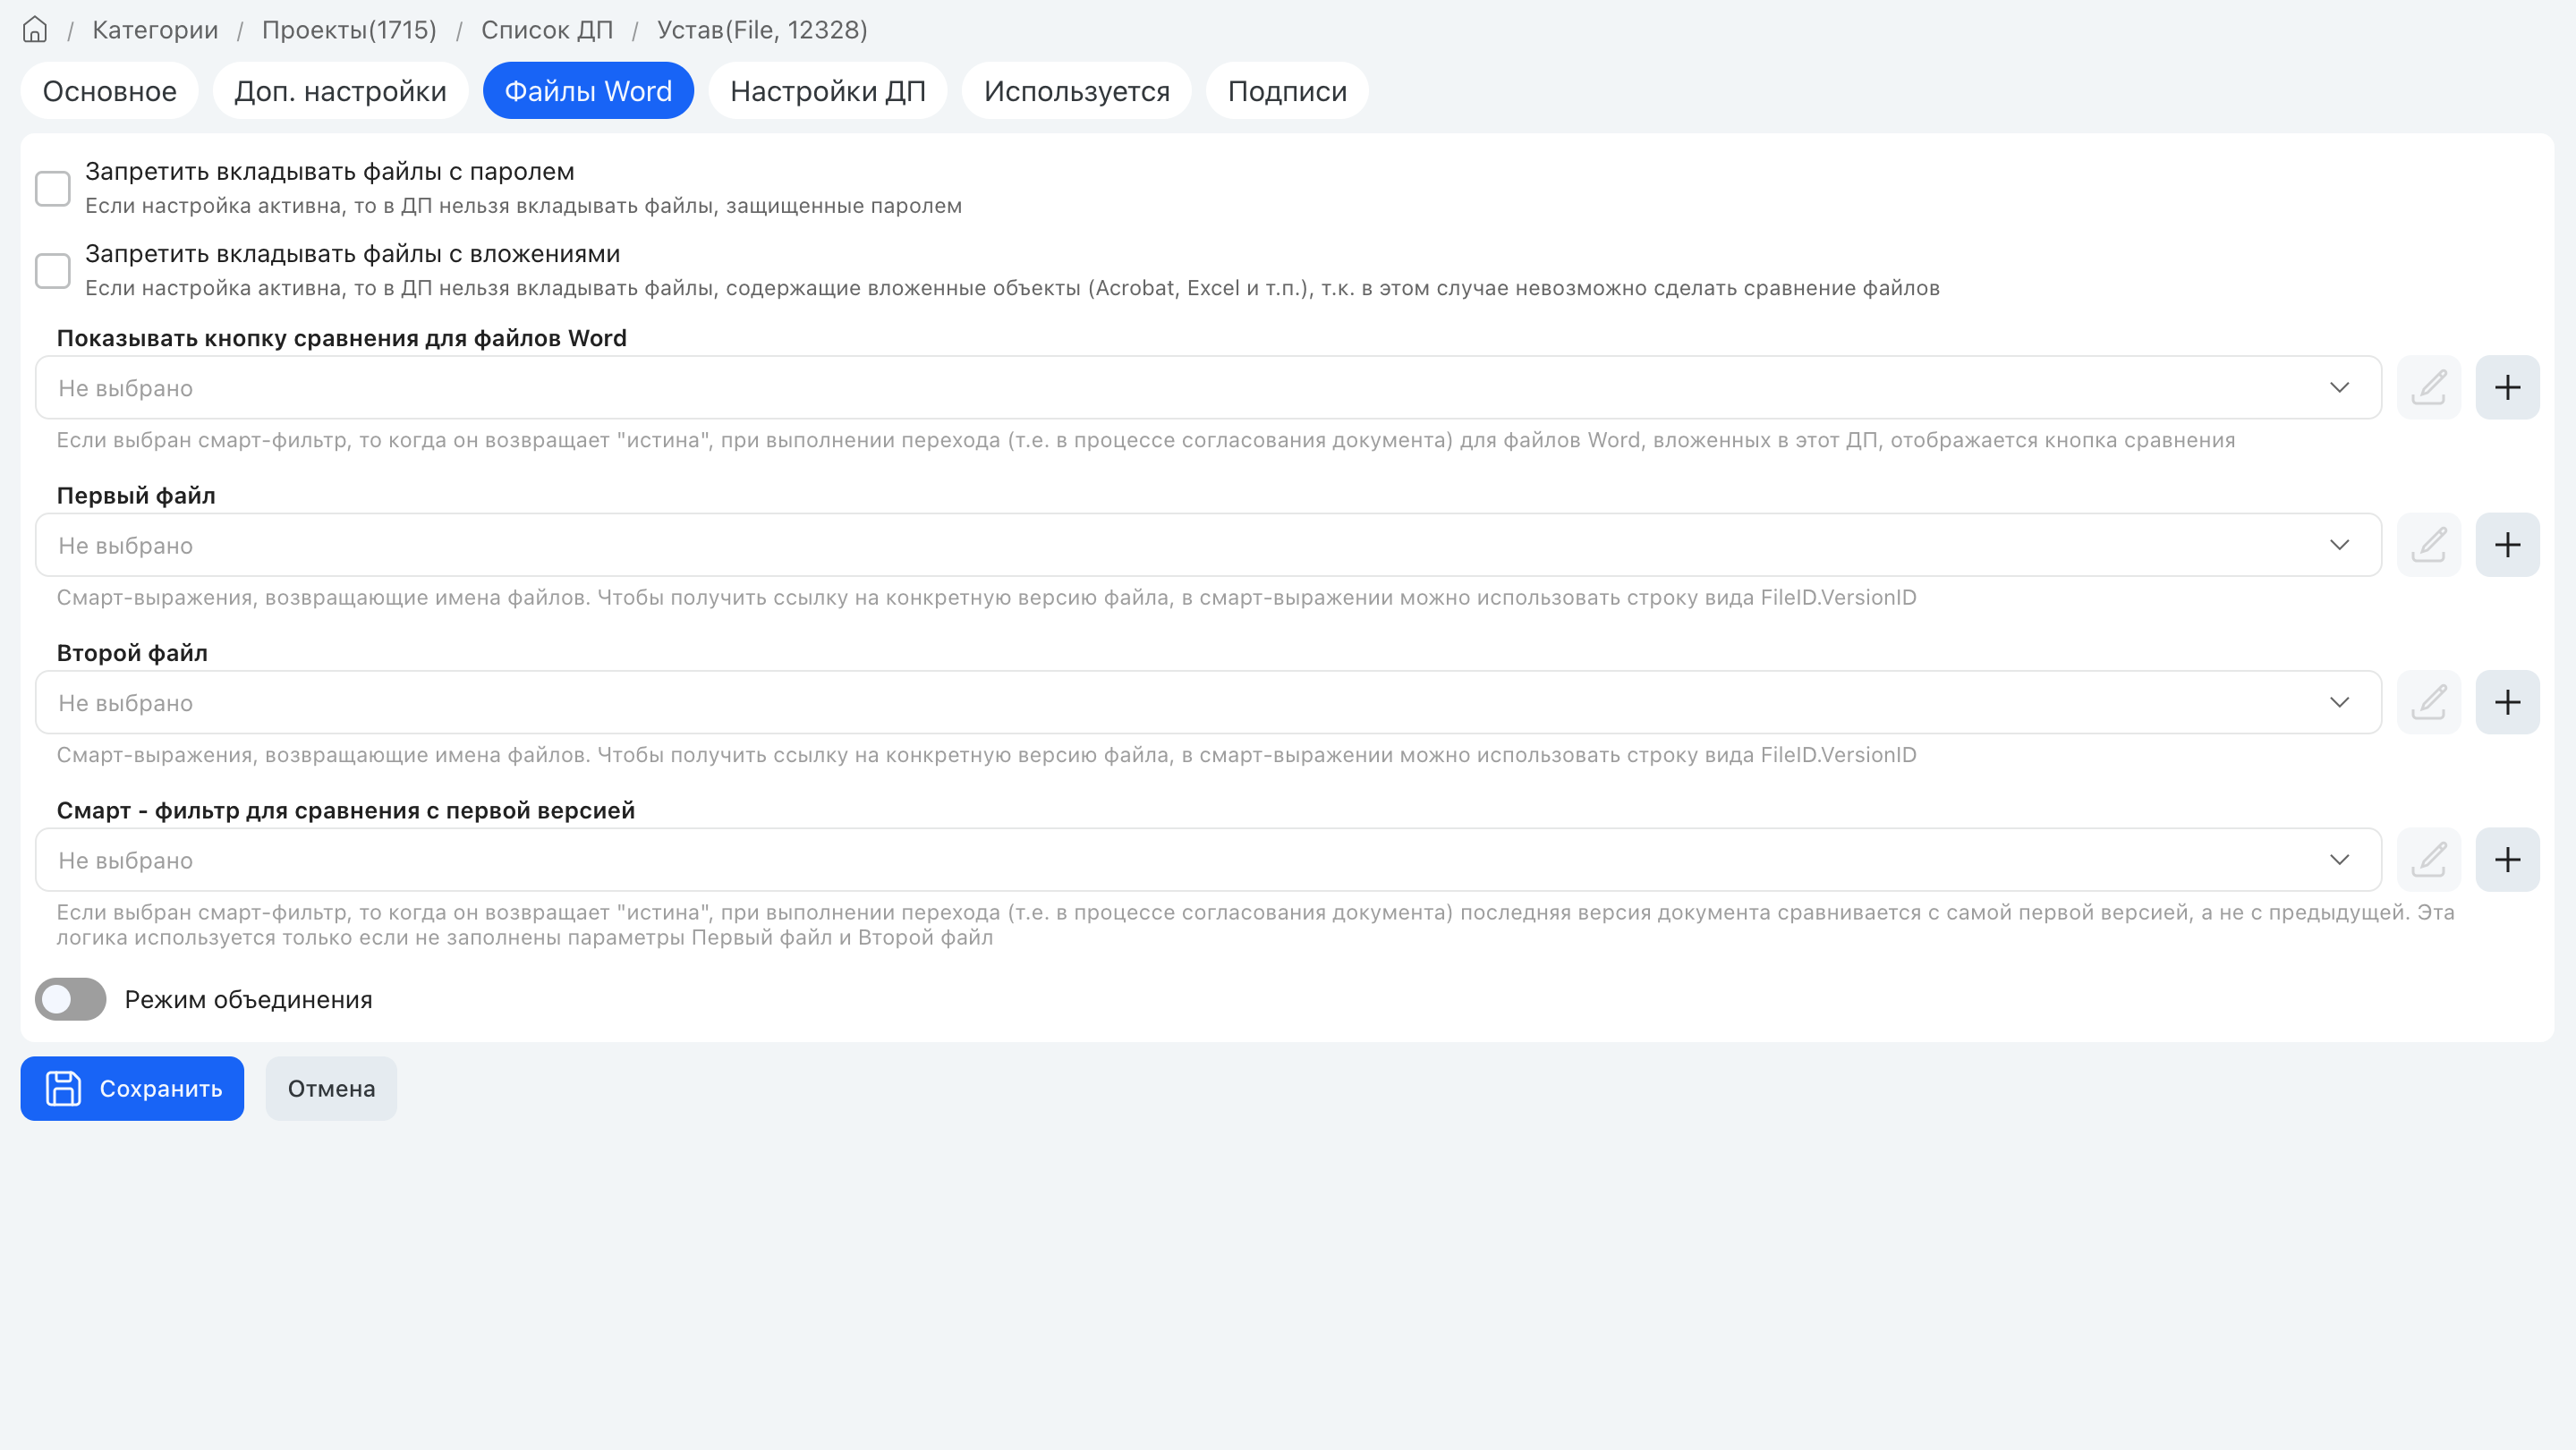Screen dimensions: 2576x1450
Task: Open Категории breadcrumb link
Action: coord(155,30)
